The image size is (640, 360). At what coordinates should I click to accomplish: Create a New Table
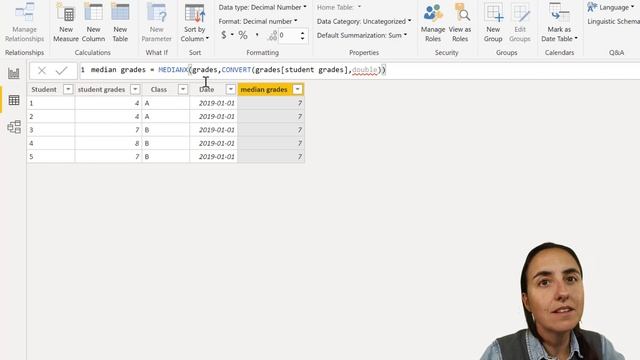(x=120, y=22)
